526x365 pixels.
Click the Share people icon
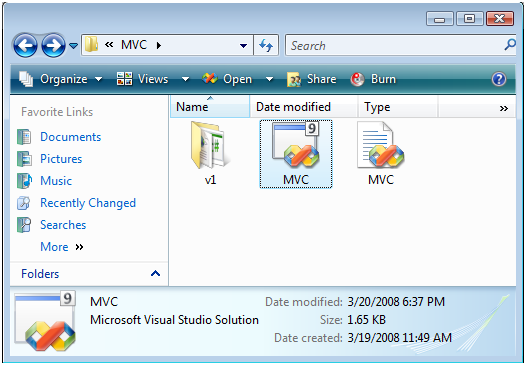294,80
